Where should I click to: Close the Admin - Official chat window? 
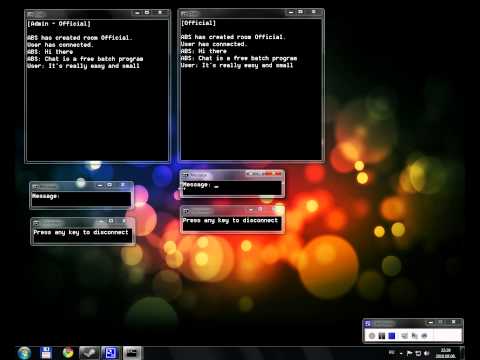[160, 13]
